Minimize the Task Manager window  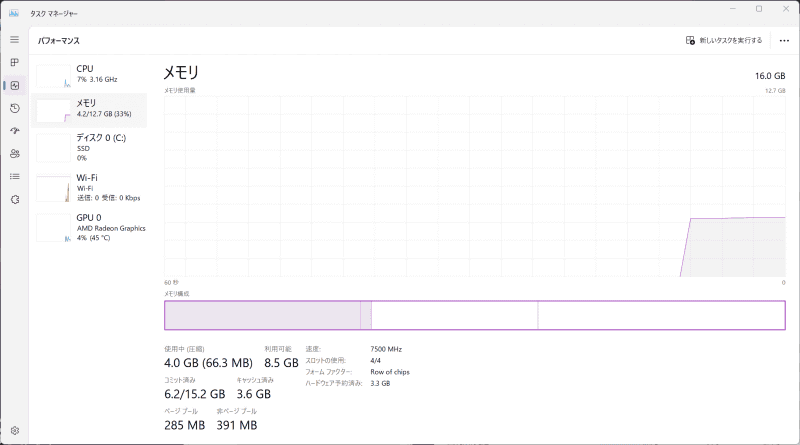click(733, 9)
